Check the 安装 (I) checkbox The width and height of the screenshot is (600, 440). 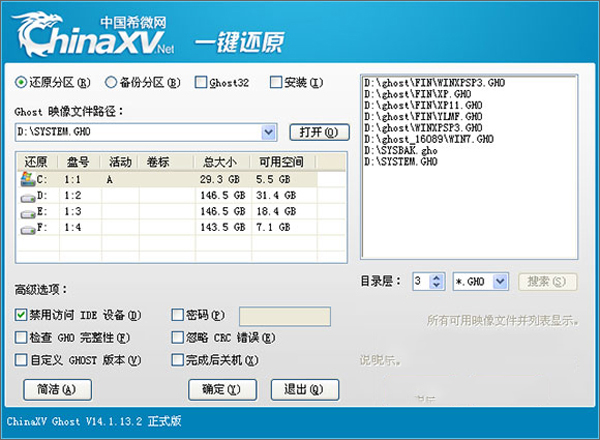(x=276, y=82)
